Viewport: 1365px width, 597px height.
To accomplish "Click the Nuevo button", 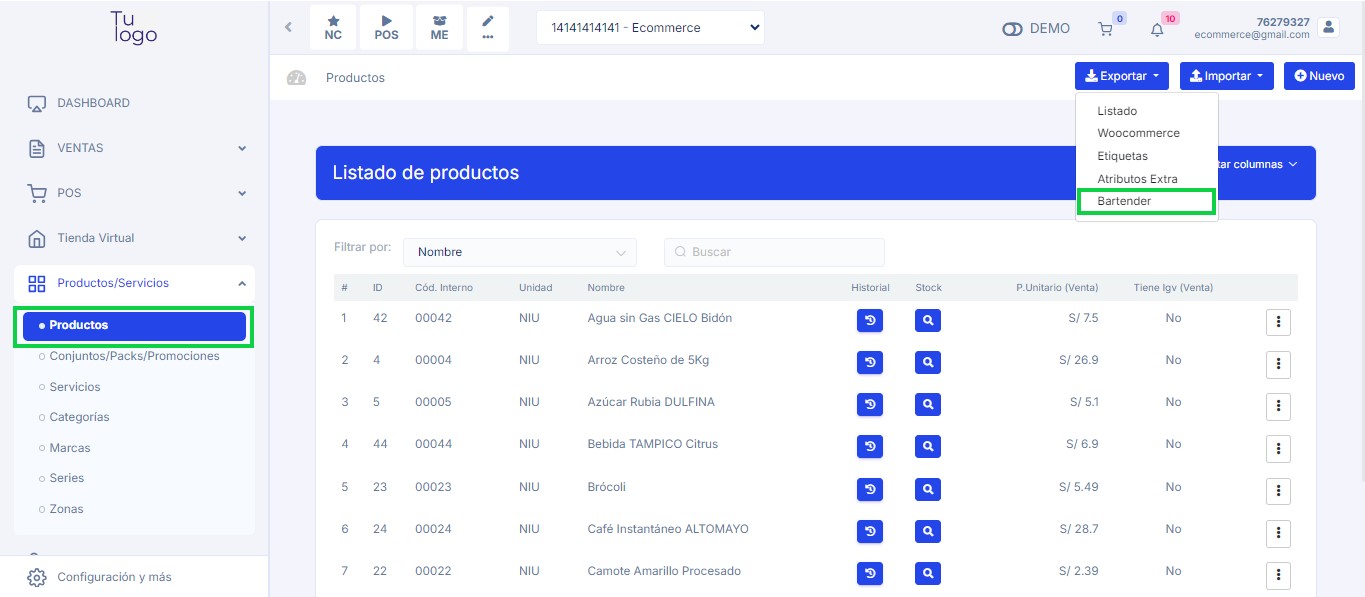I will click(1318, 76).
